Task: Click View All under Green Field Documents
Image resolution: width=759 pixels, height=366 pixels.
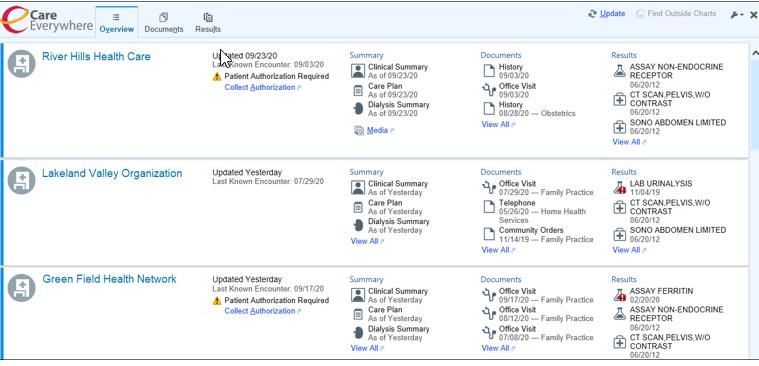Action: click(498, 348)
